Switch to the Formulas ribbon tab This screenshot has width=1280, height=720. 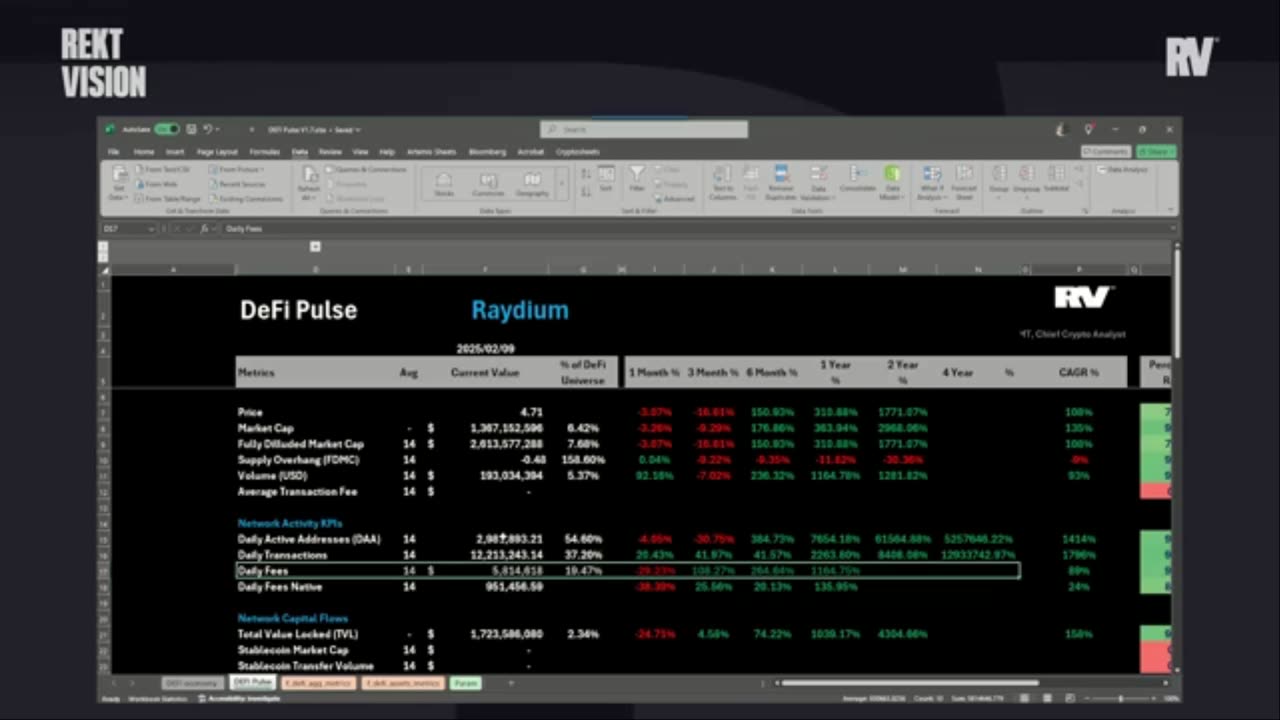point(265,152)
